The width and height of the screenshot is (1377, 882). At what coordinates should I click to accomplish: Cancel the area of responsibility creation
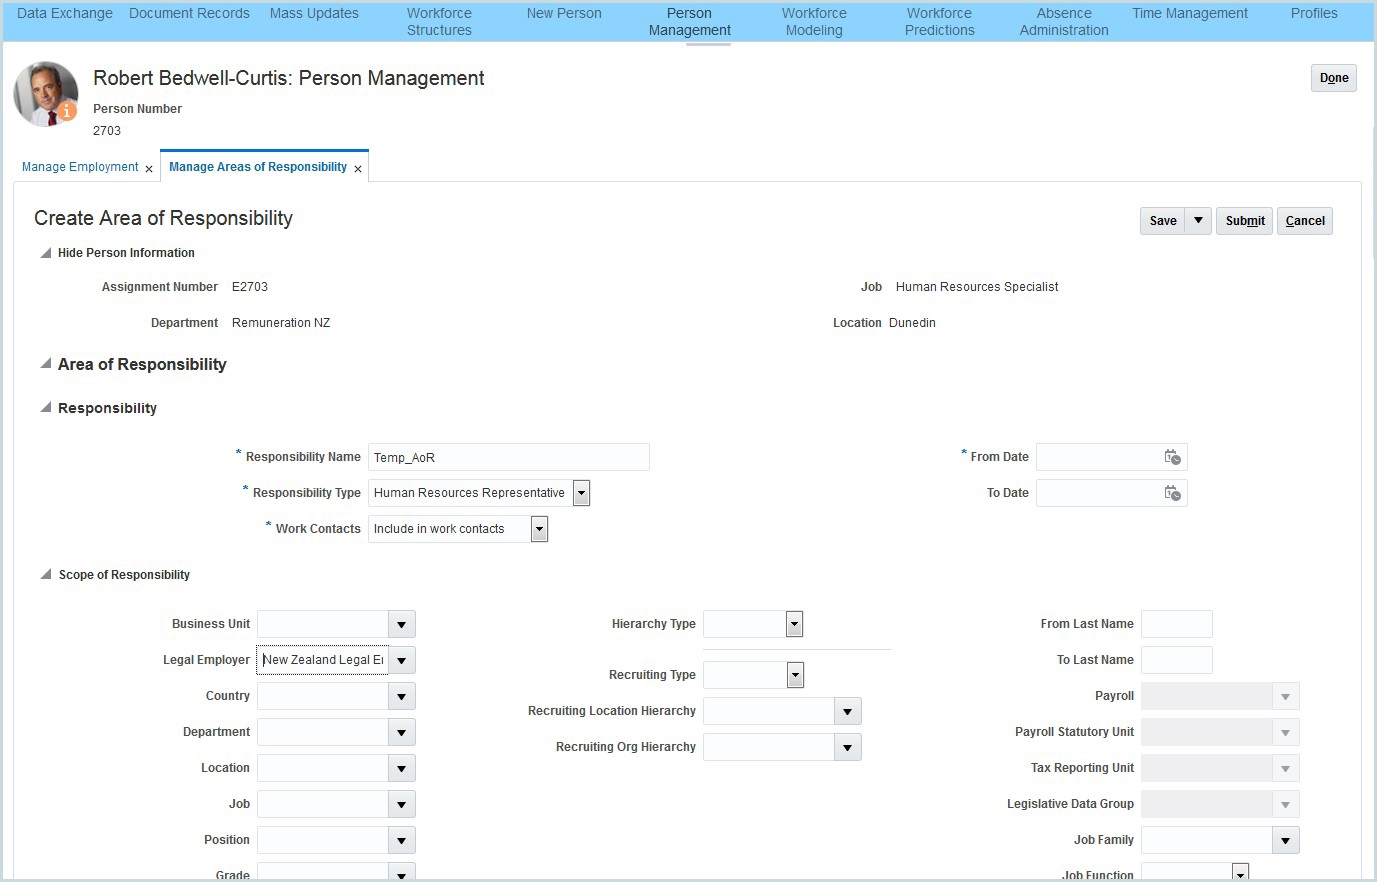pos(1304,221)
